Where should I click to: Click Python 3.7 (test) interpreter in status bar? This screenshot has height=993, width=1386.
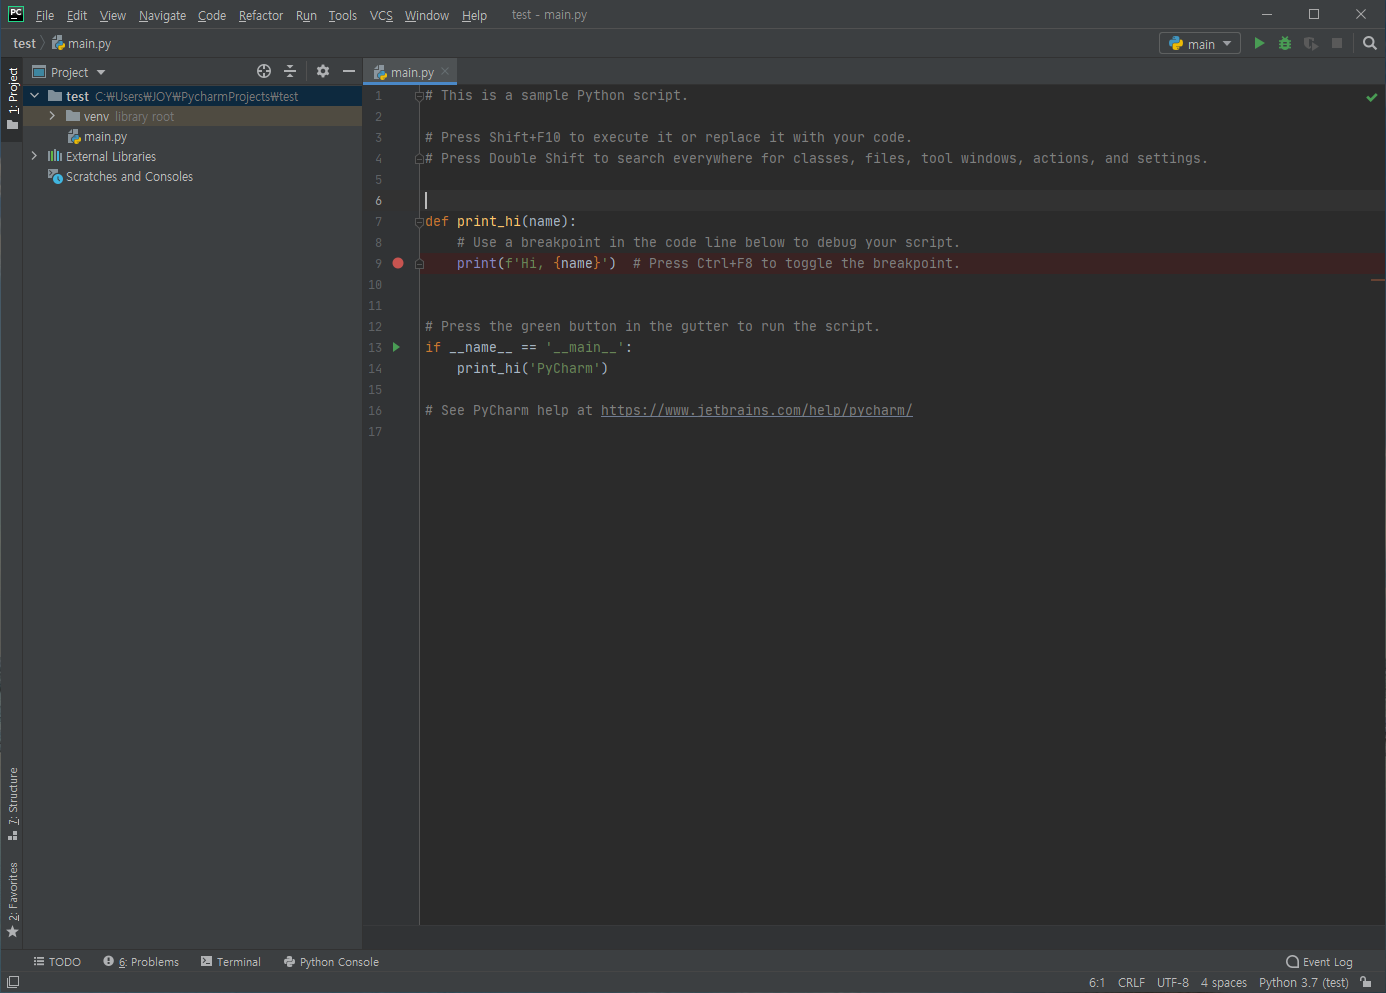pos(1304,982)
